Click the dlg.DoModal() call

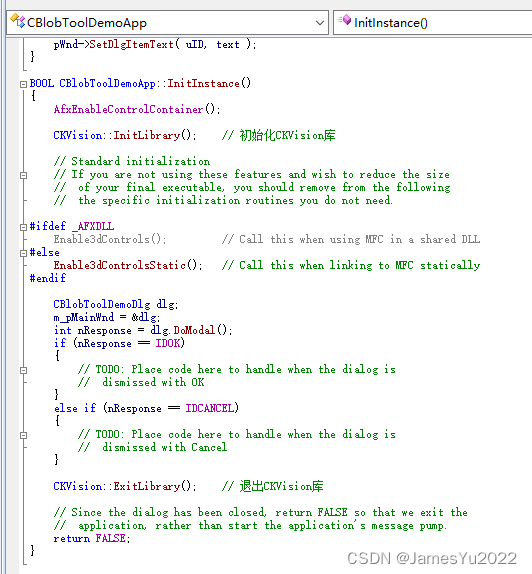(x=191, y=330)
